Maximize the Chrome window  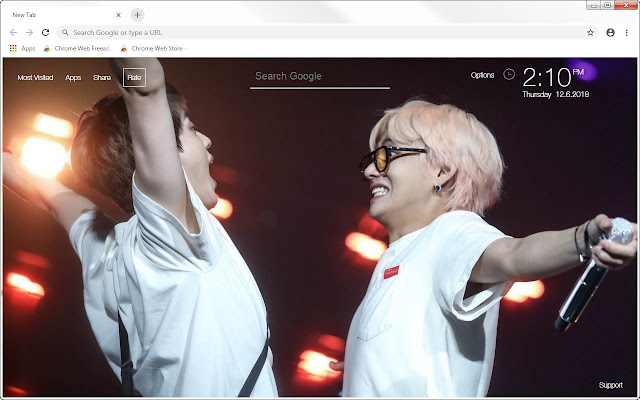(x=607, y=5)
